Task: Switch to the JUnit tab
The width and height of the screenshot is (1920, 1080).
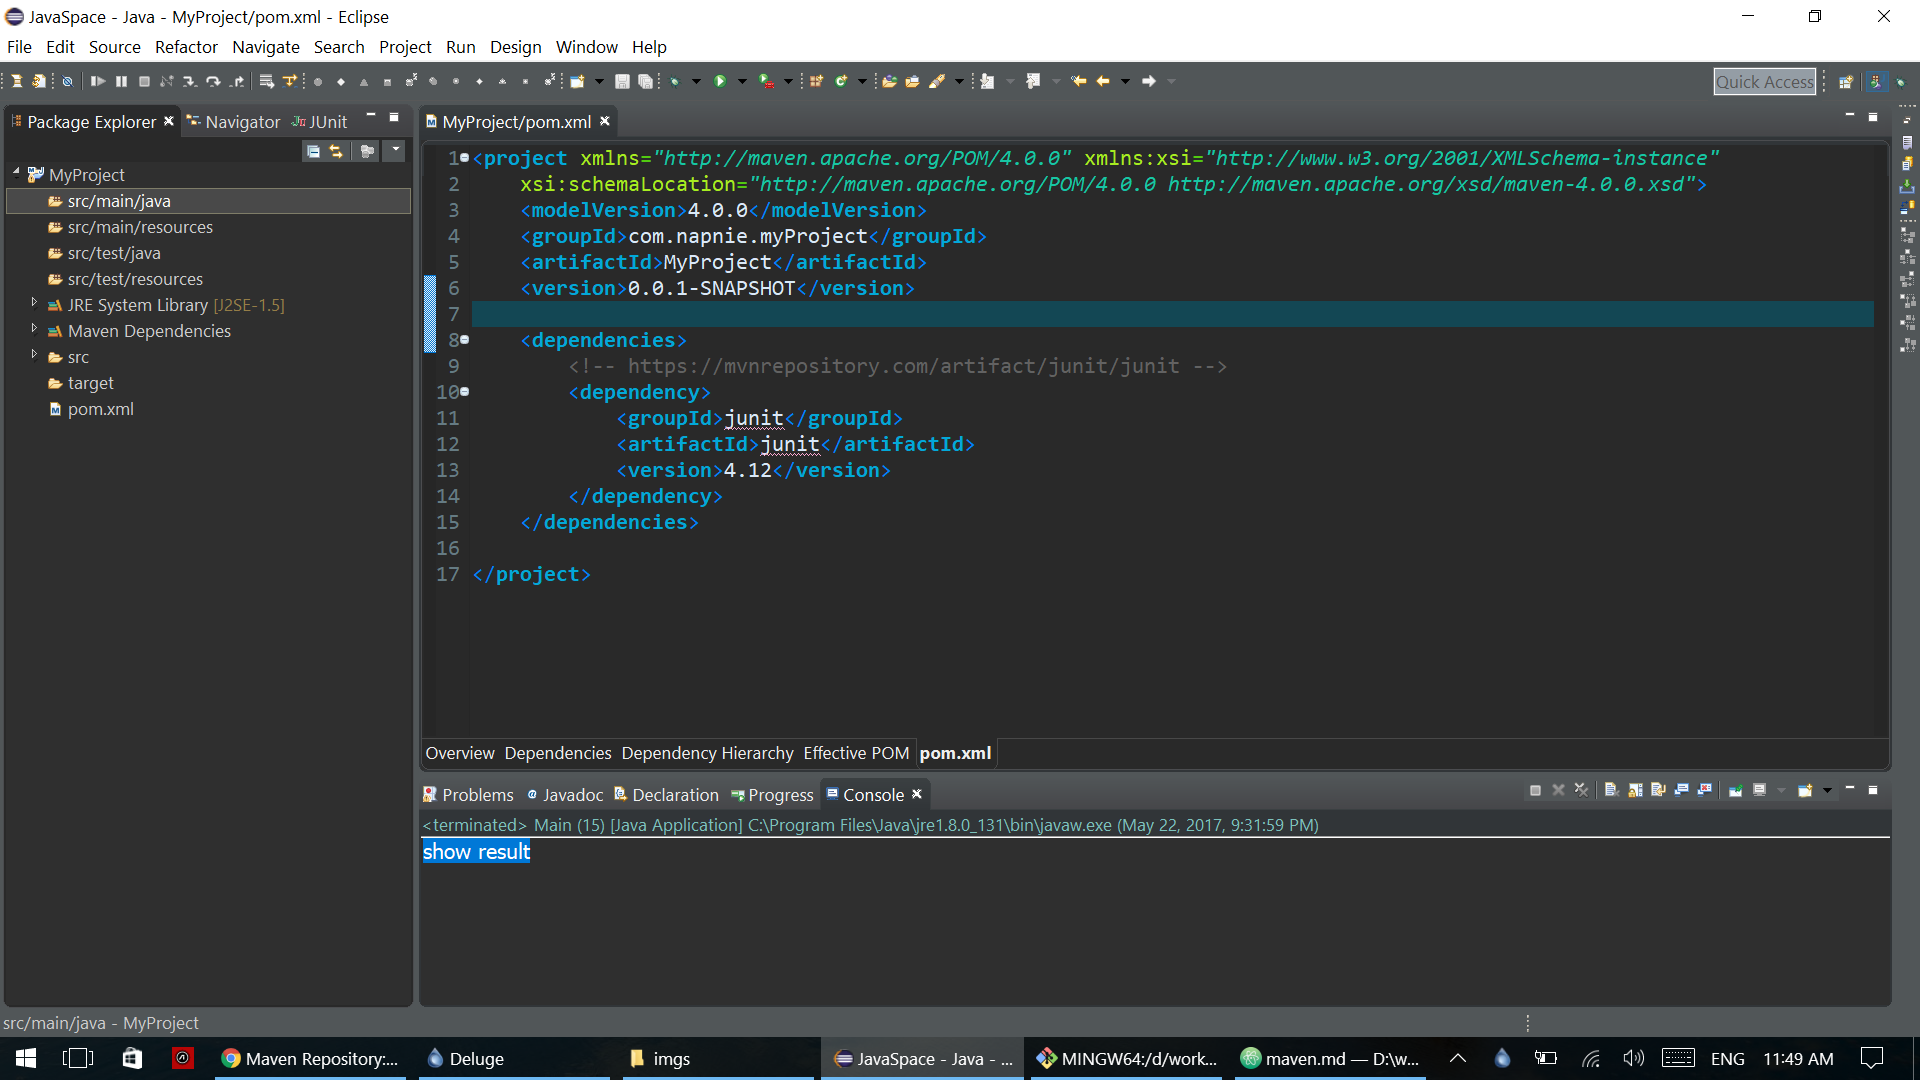Action: [319, 121]
